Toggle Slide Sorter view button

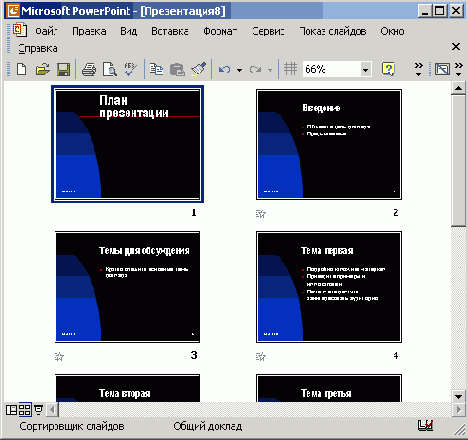(x=25, y=410)
